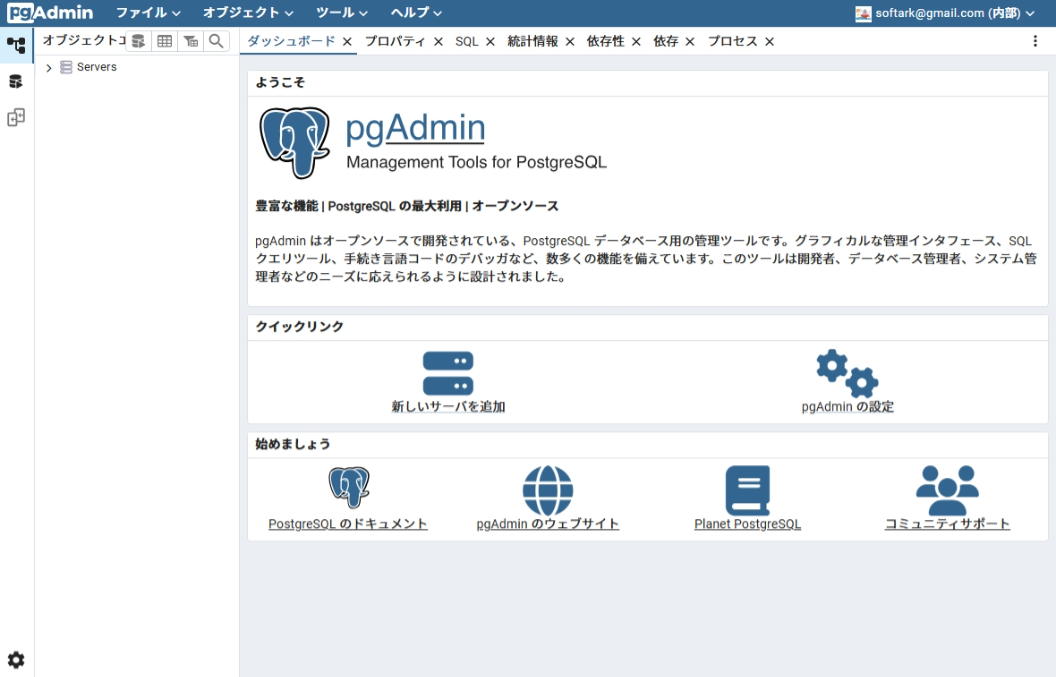The image size is (1056, 677).
Task: Open the Query Tool Workspace sidebar icon
Action: [16, 82]
